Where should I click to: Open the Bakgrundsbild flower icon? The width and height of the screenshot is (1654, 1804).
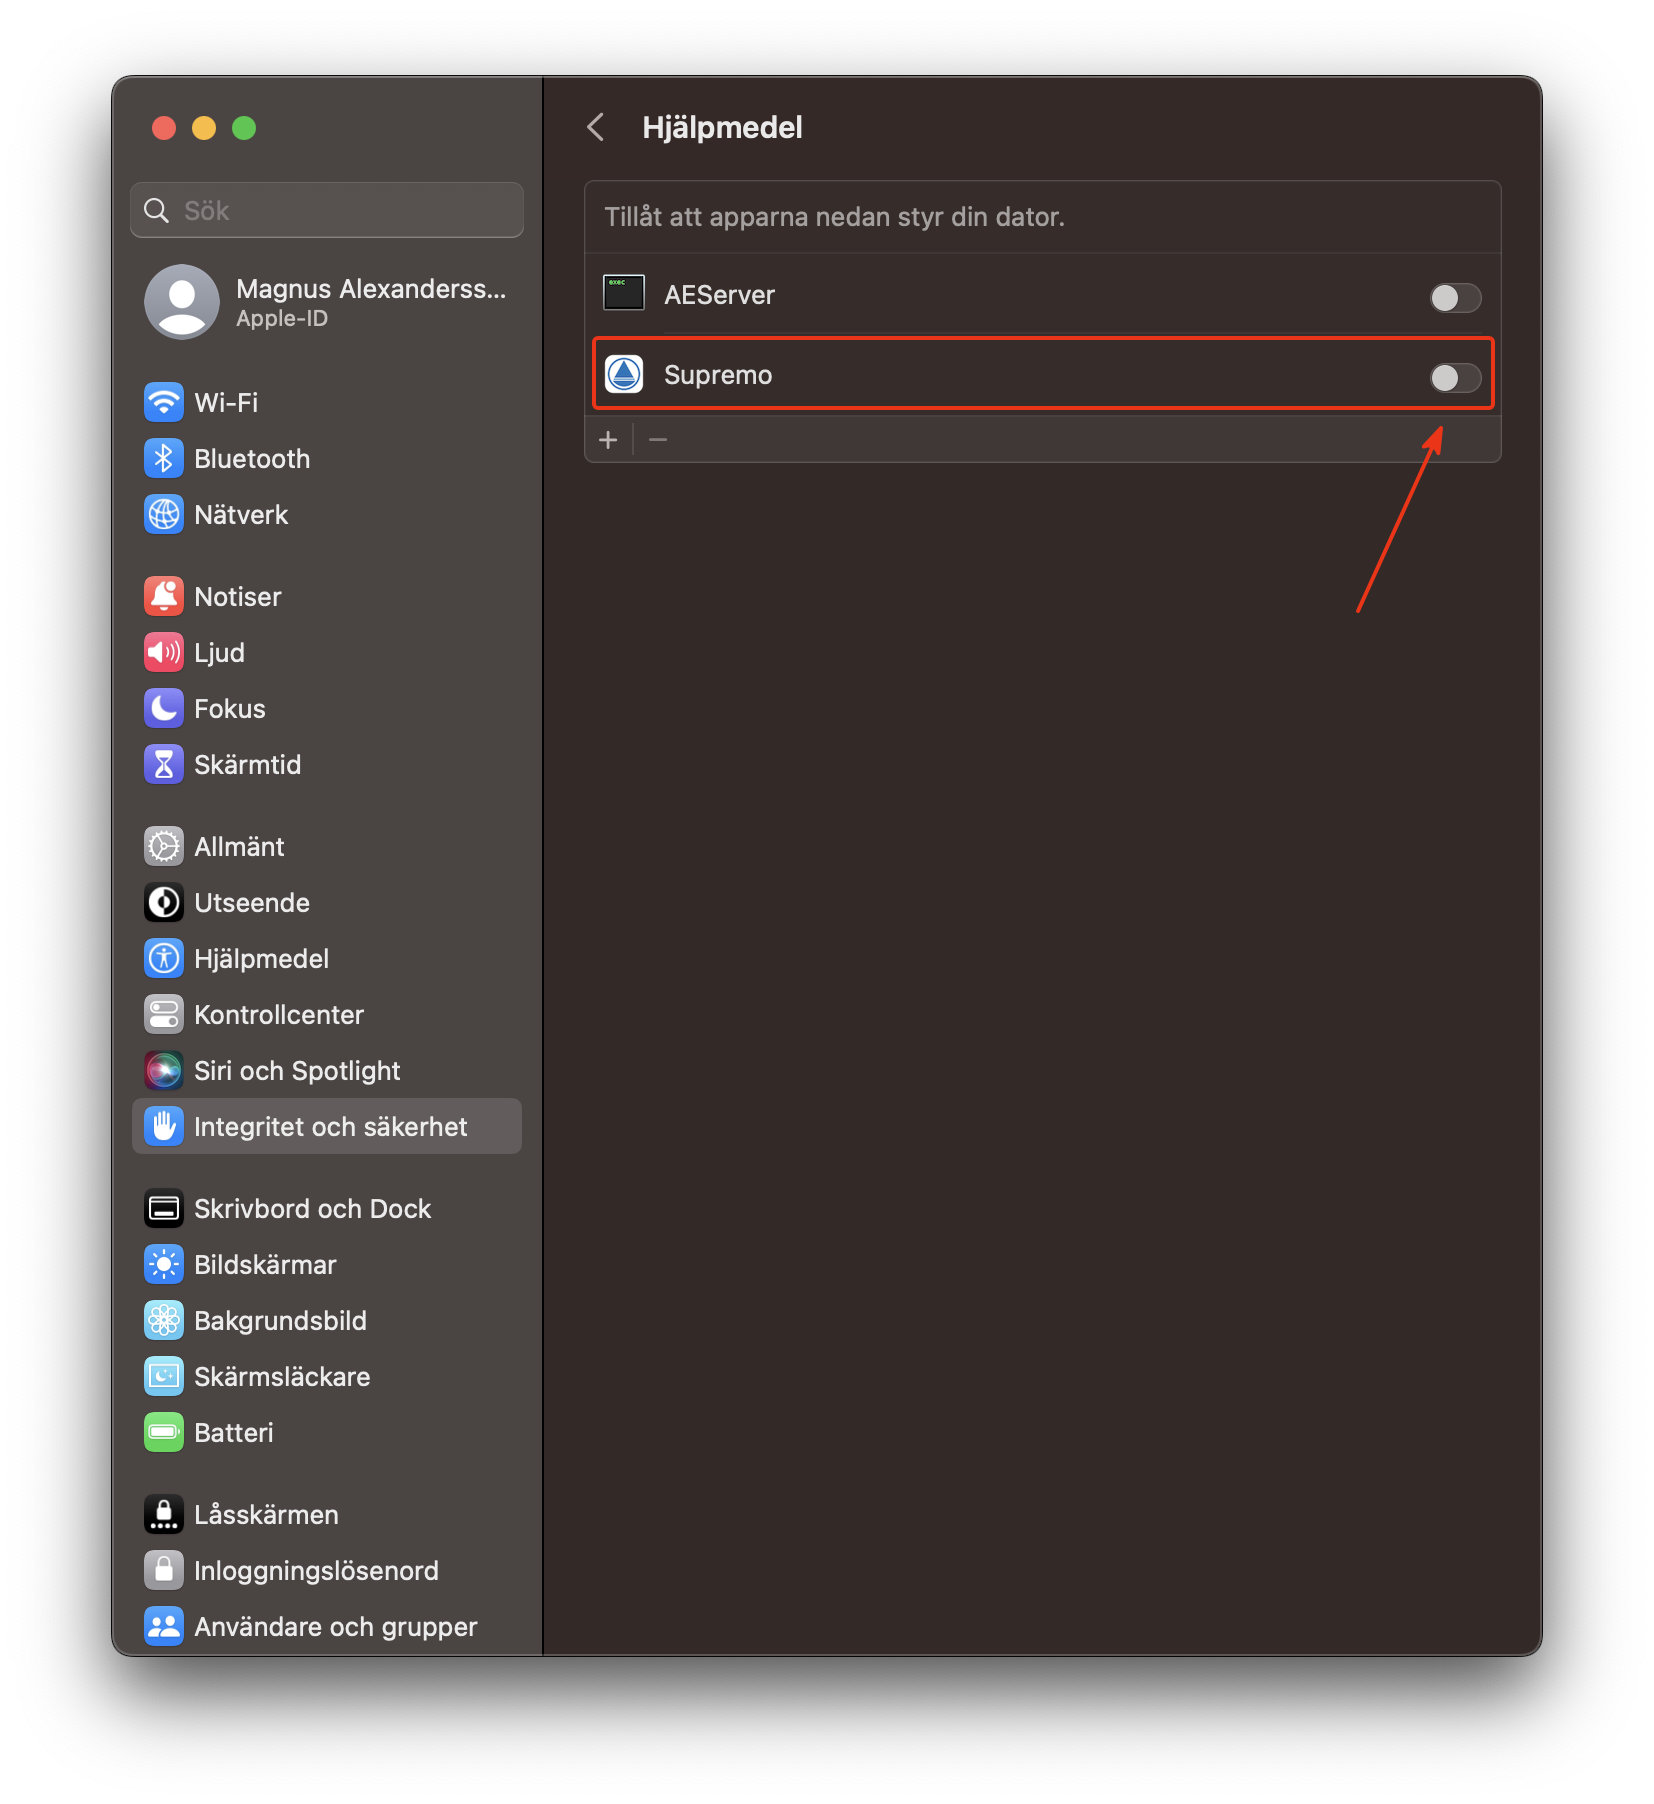[164, 1321]
